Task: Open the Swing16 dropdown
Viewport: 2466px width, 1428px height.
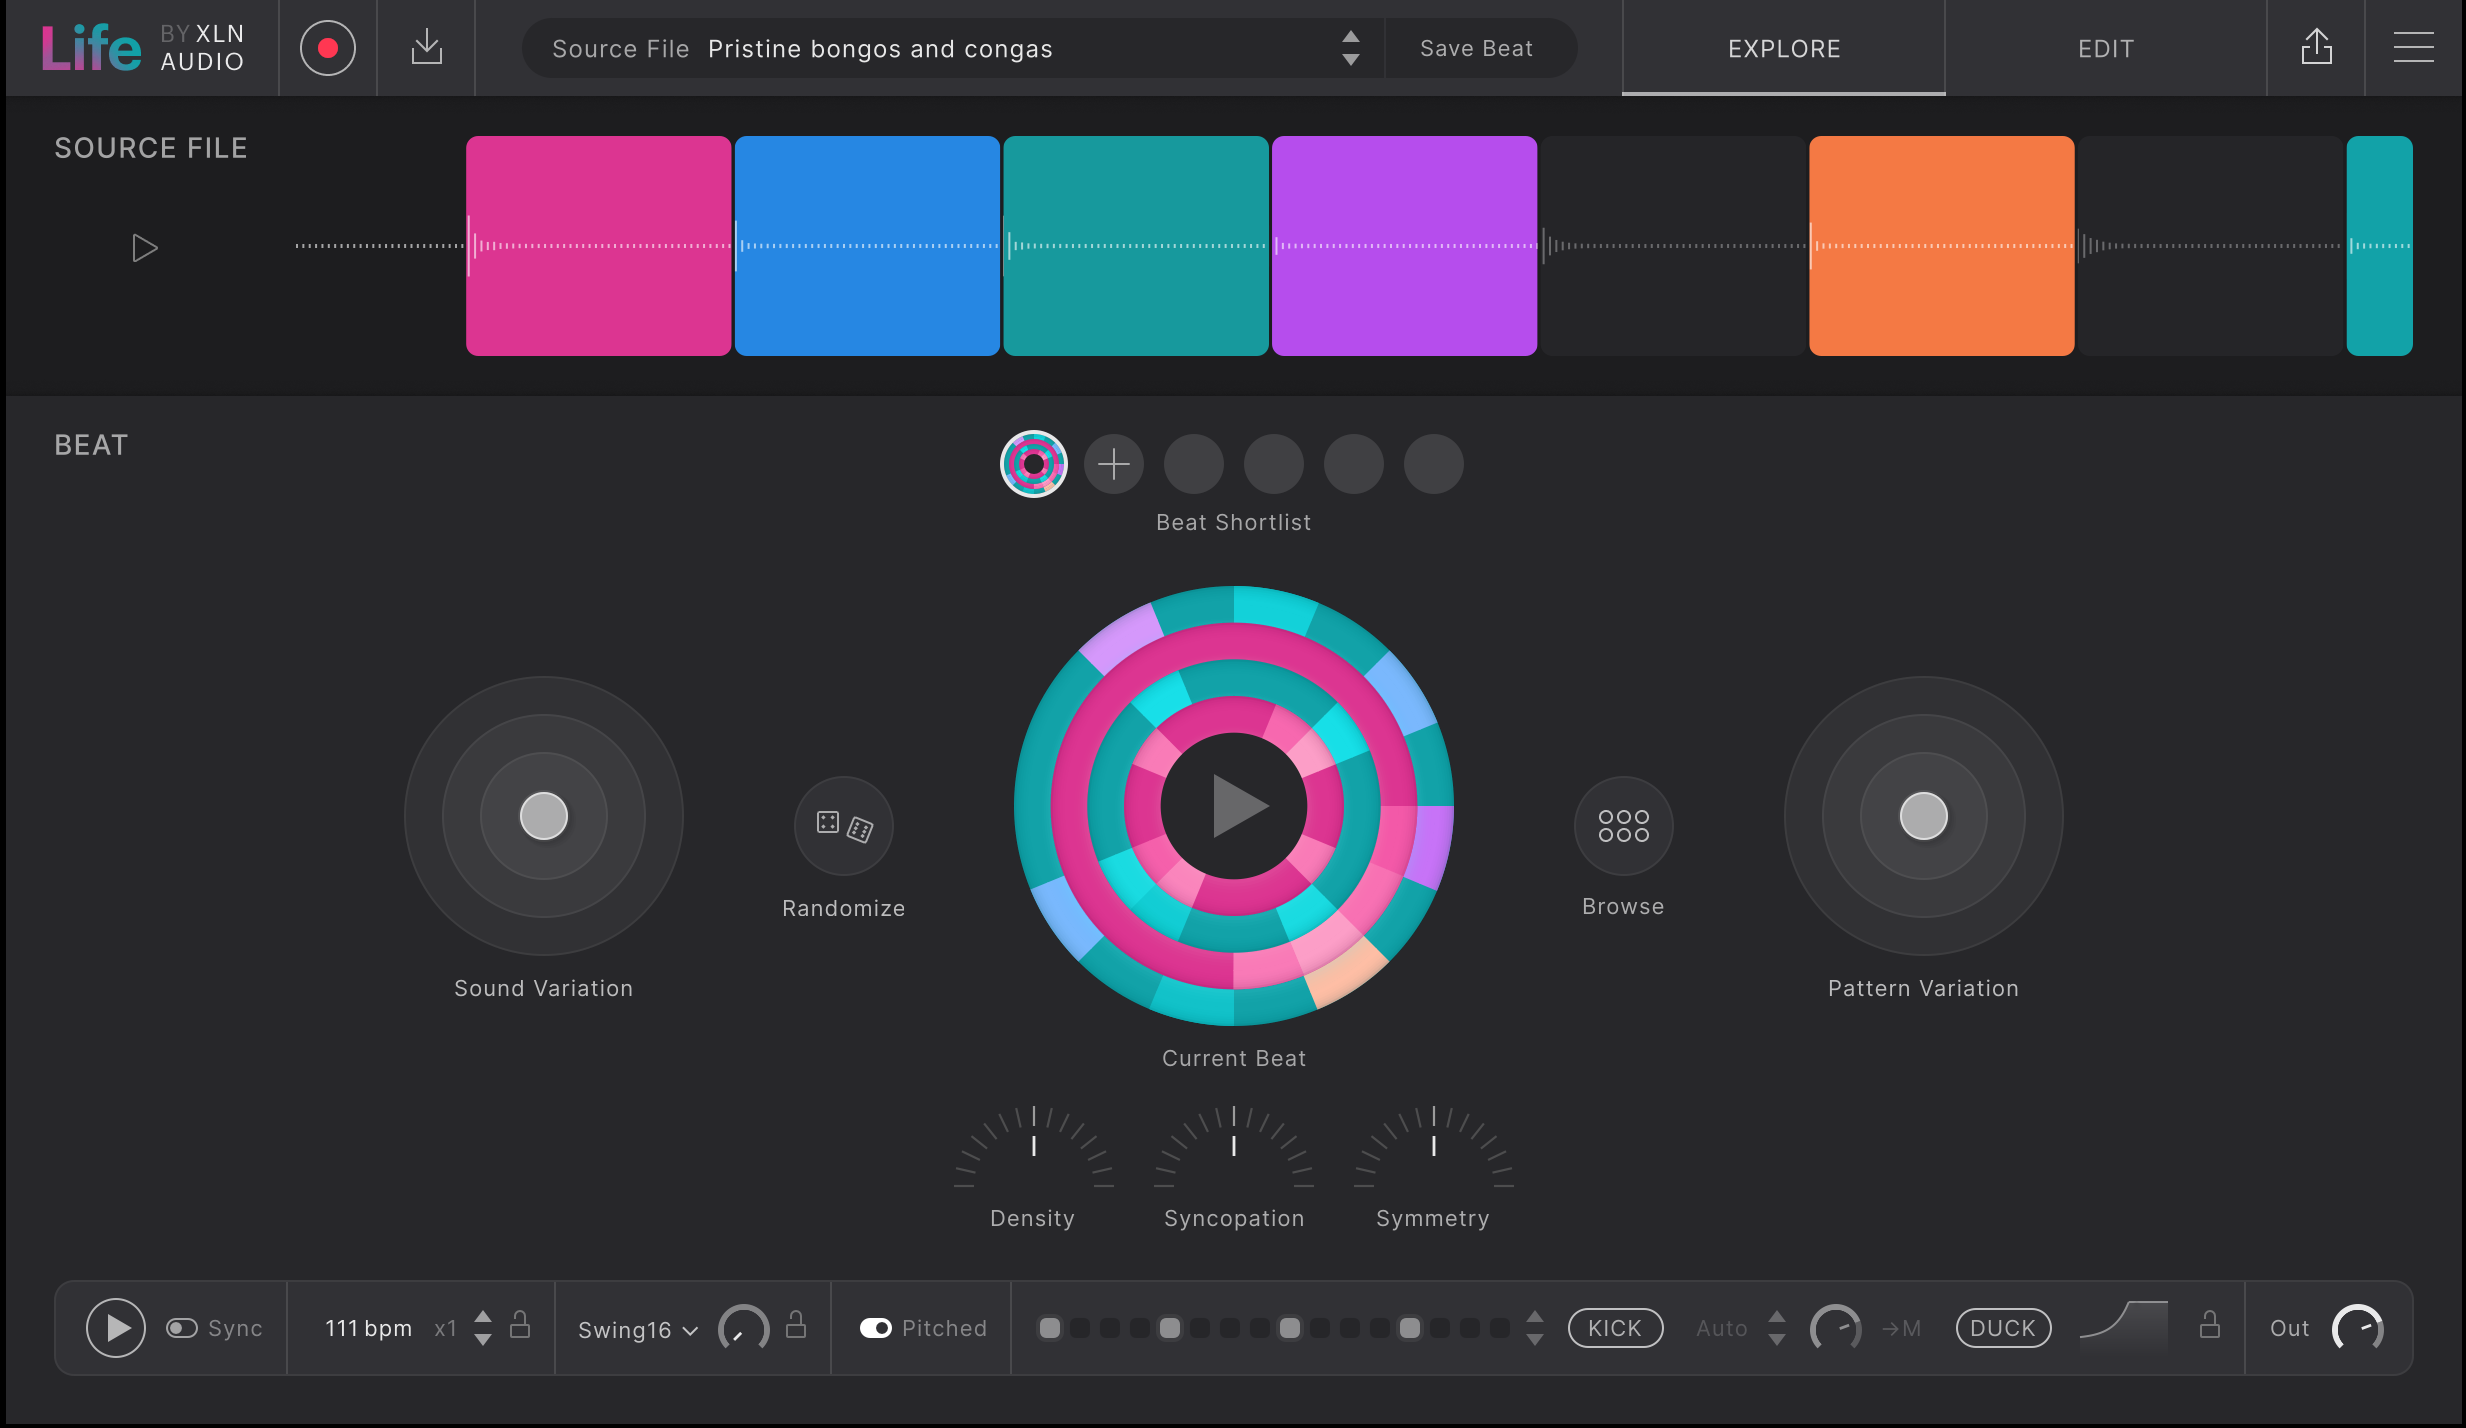Action: (x=634, y=1327)
